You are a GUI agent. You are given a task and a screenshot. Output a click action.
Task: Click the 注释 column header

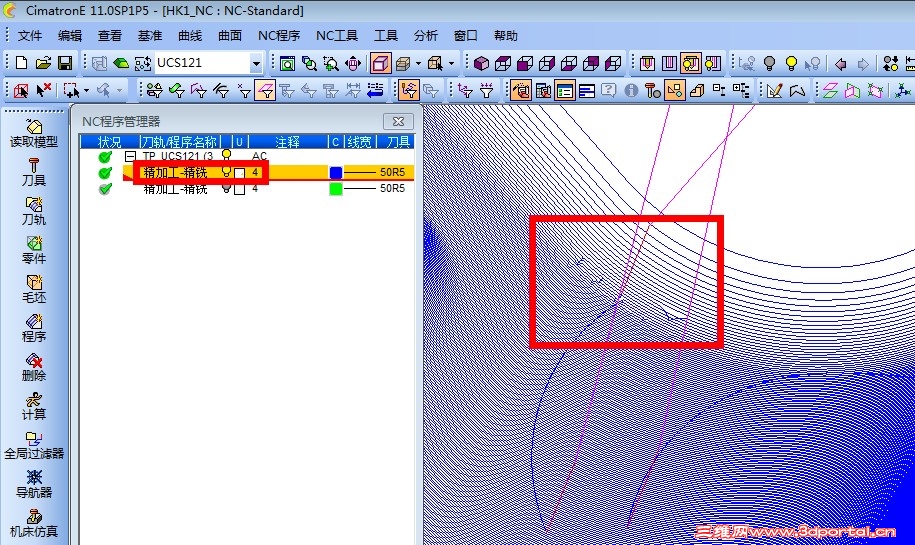pos(287,142)
